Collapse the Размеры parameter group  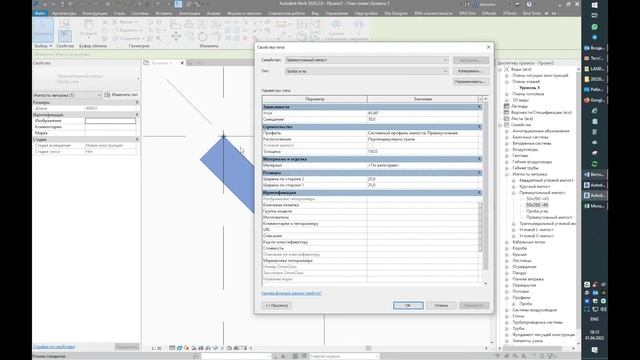[x=479, y=173]
